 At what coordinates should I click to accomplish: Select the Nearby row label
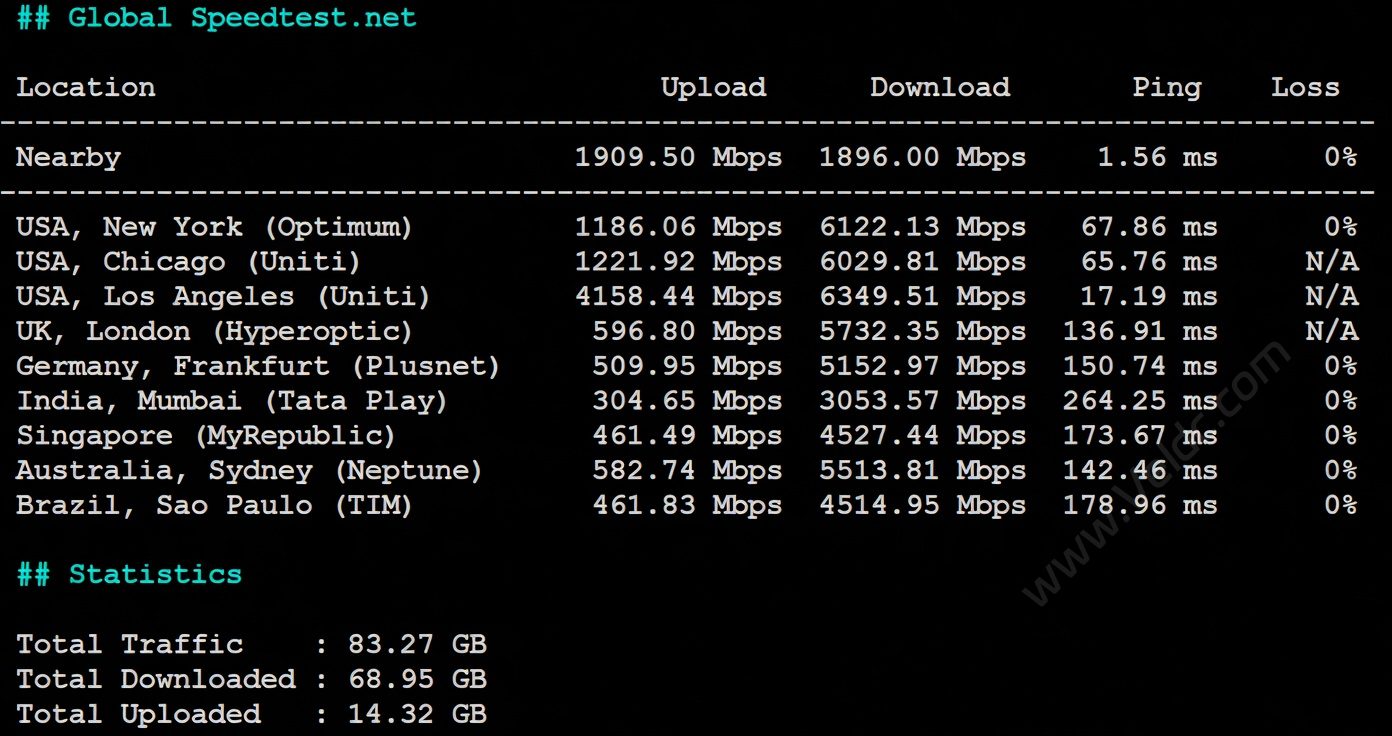[x=68, y=158]
